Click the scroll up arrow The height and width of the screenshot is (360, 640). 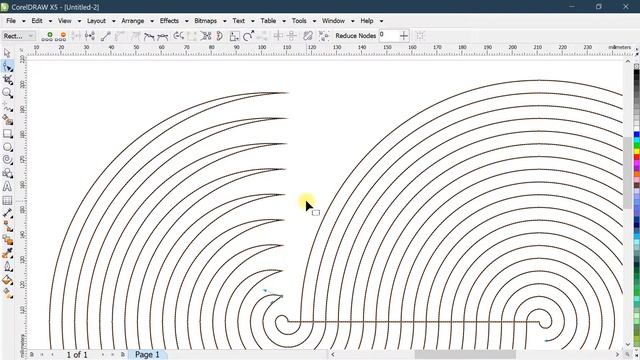tap(627, 62)
